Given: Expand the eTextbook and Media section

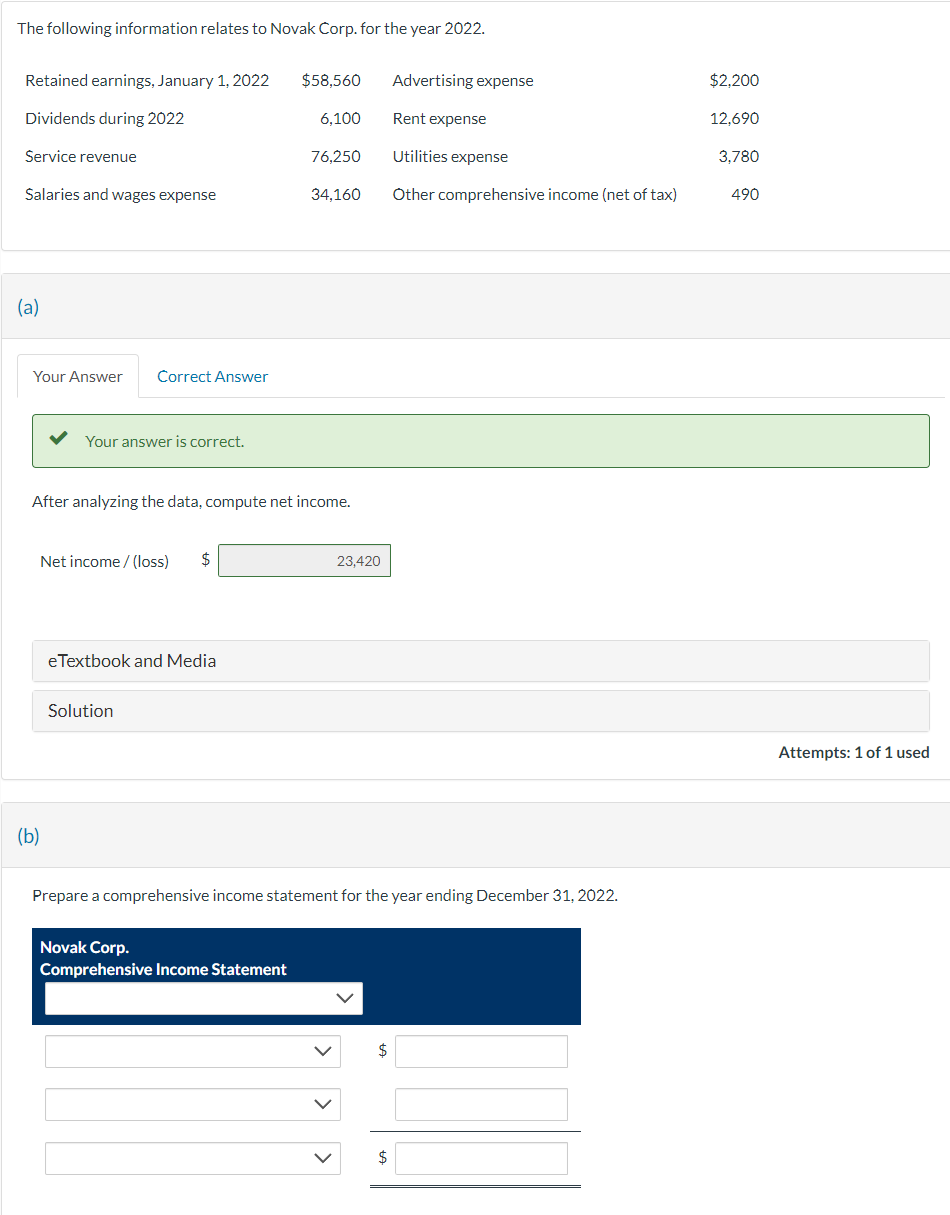Looking at the screenshot, I should click(x=480, y=661).
